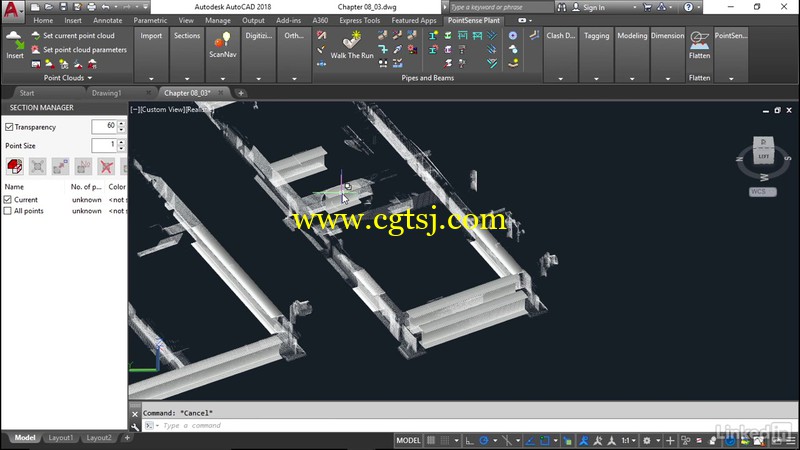Open the Home ribbon tab
Image resolution: width=800 pixels, height=450 pixels.
click(x=43, y=20)
